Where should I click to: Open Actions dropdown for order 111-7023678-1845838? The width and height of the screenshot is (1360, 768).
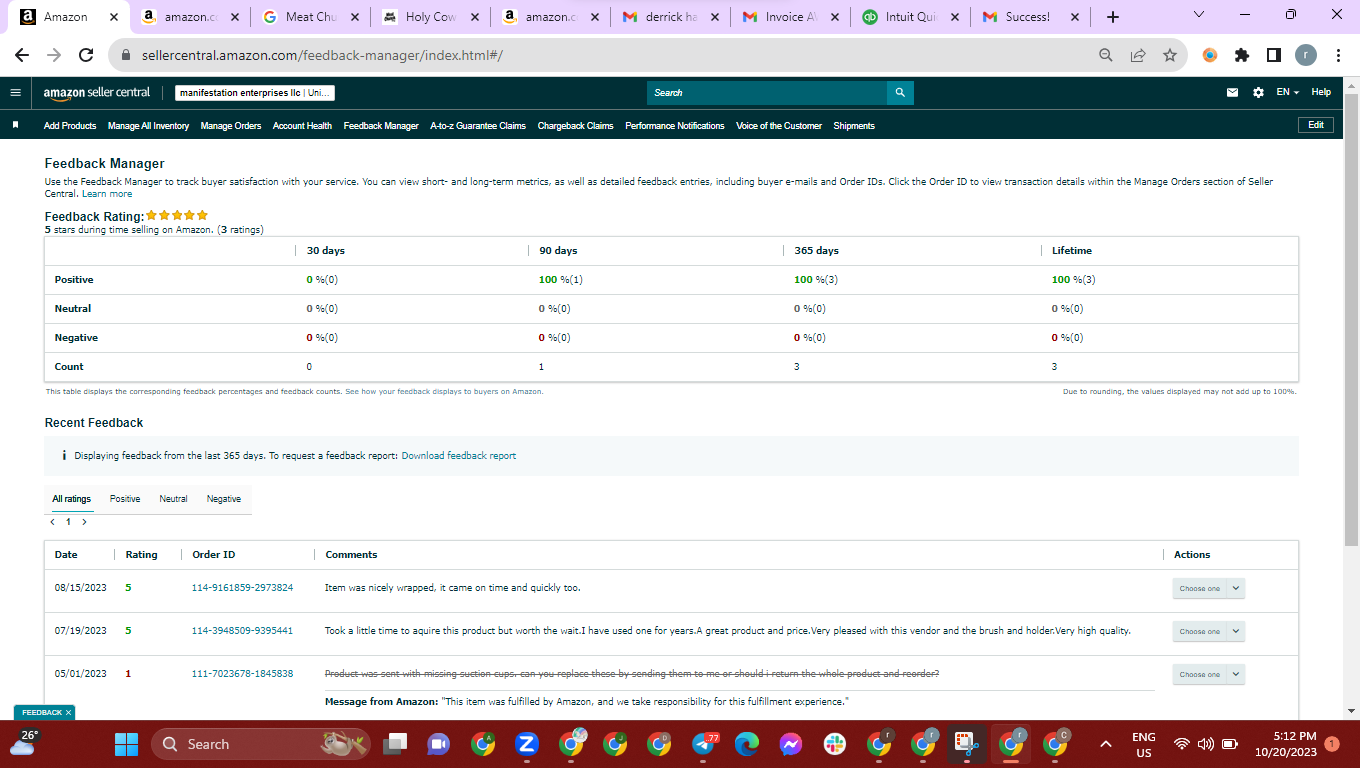click(x=1208, y=674)
